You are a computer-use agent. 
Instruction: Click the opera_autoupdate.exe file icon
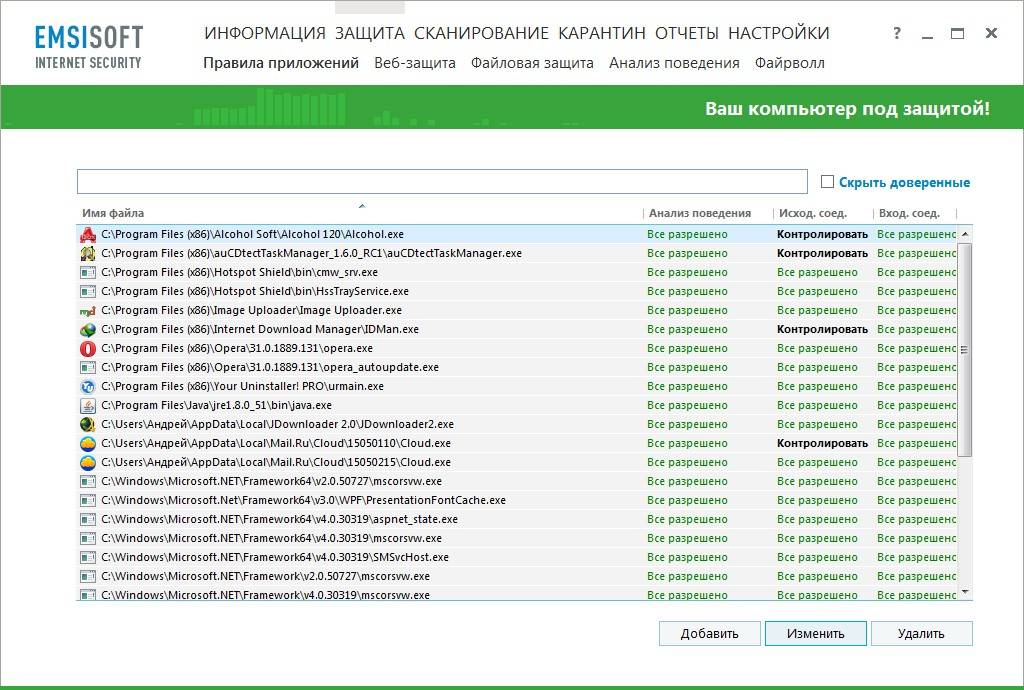(88, 368)
